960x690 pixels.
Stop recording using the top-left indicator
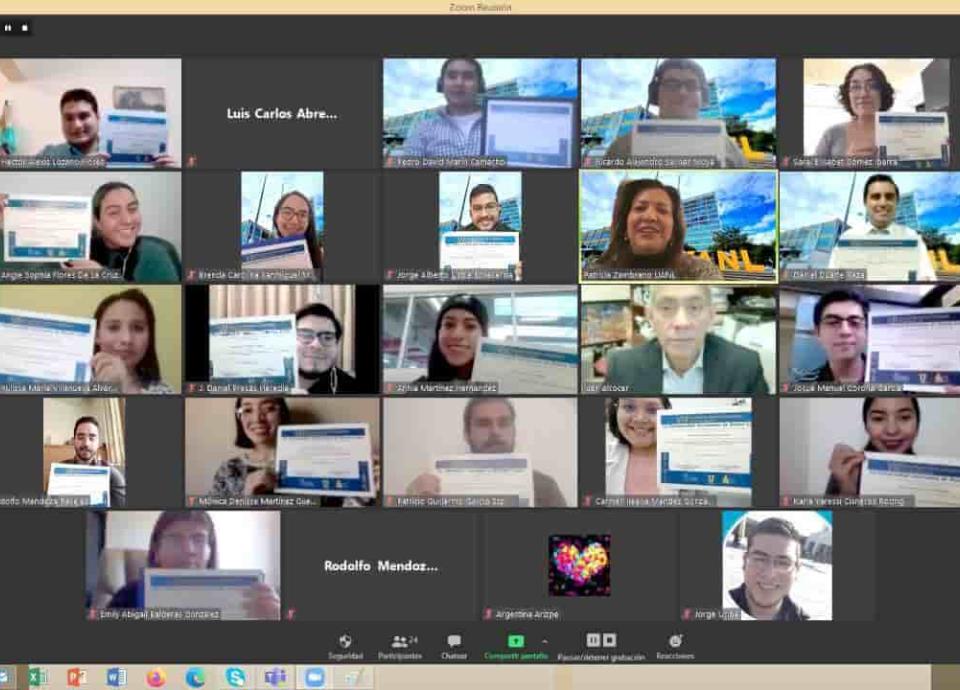[x=24, y=28]
